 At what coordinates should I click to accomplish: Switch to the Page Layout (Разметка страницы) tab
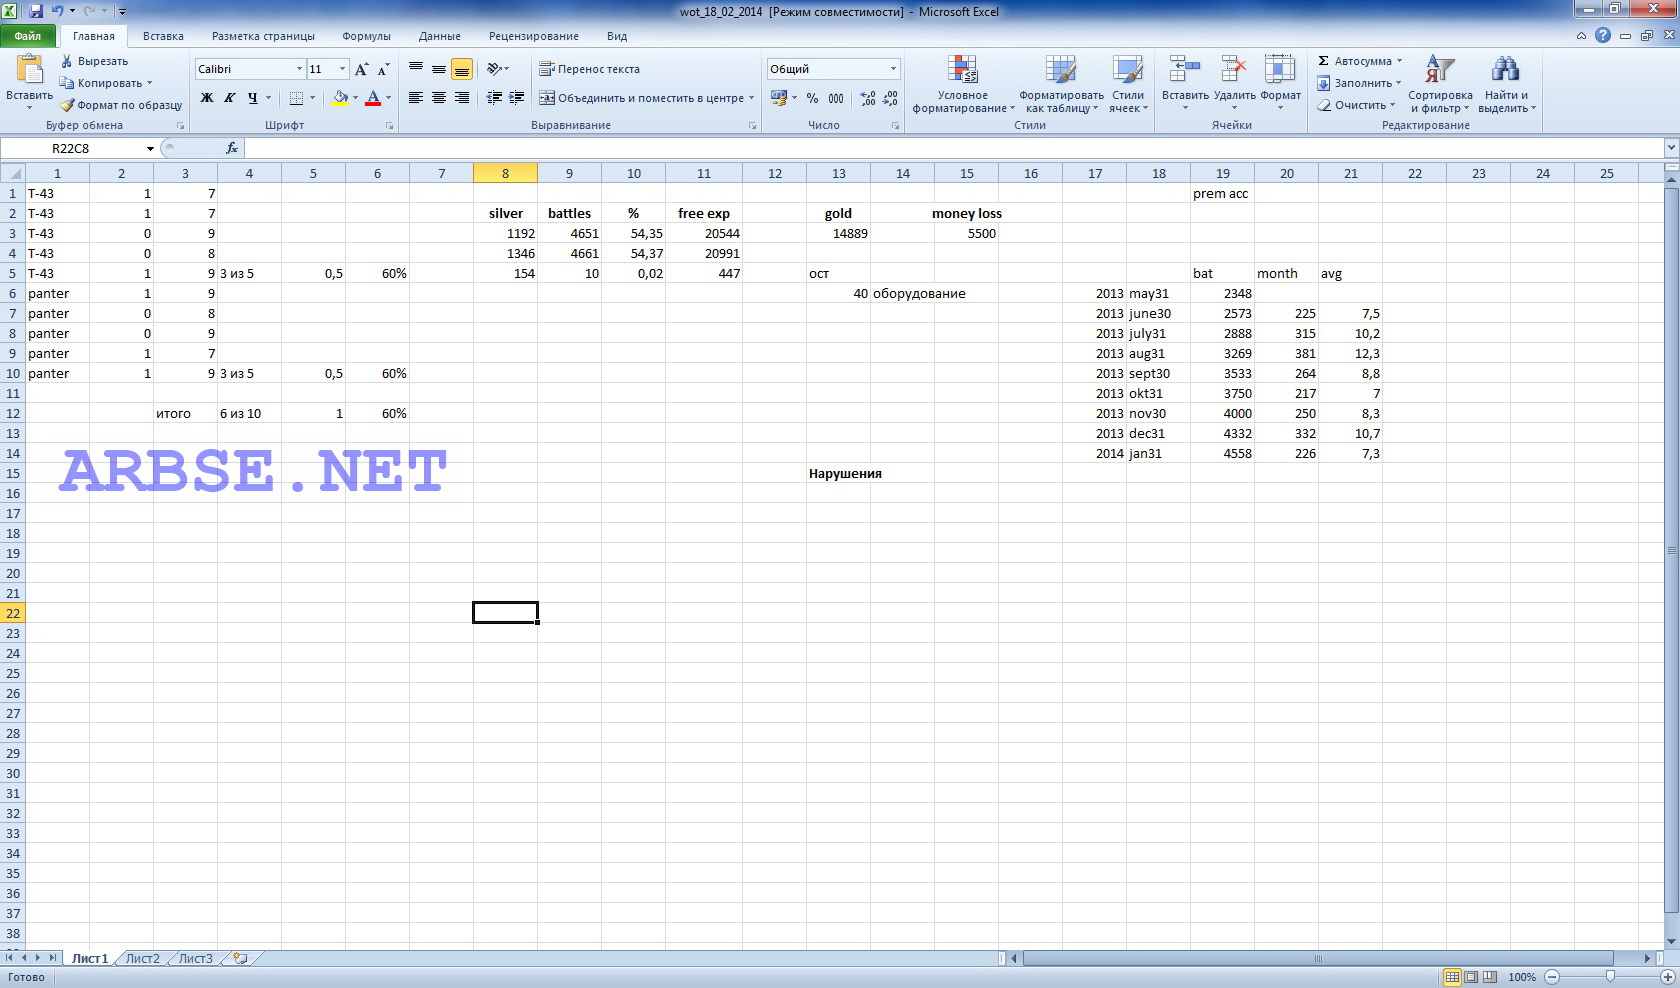[263, 36]
